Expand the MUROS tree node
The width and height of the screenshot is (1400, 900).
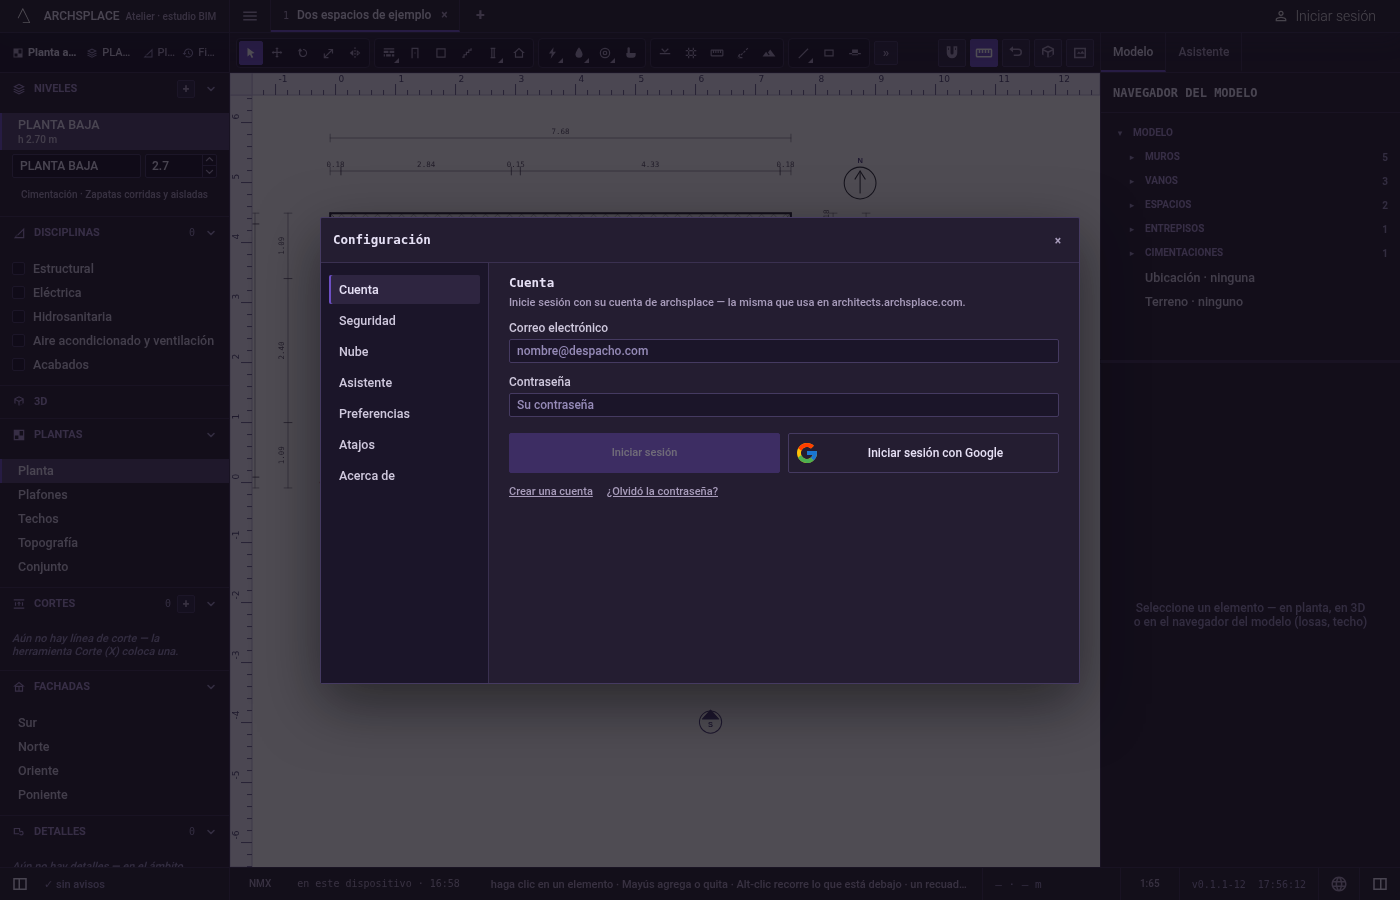1131,157
